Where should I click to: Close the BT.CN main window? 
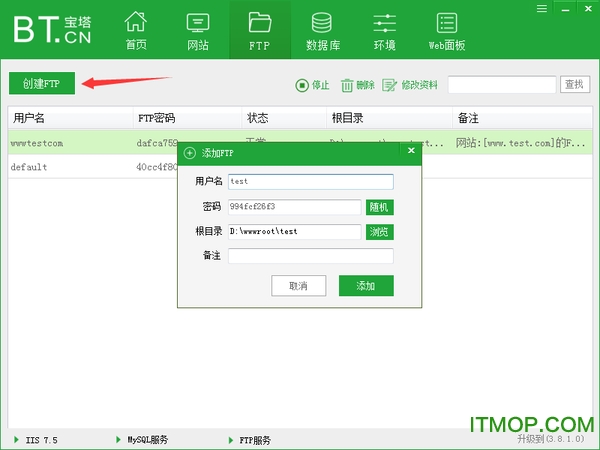tap(589, 8)
